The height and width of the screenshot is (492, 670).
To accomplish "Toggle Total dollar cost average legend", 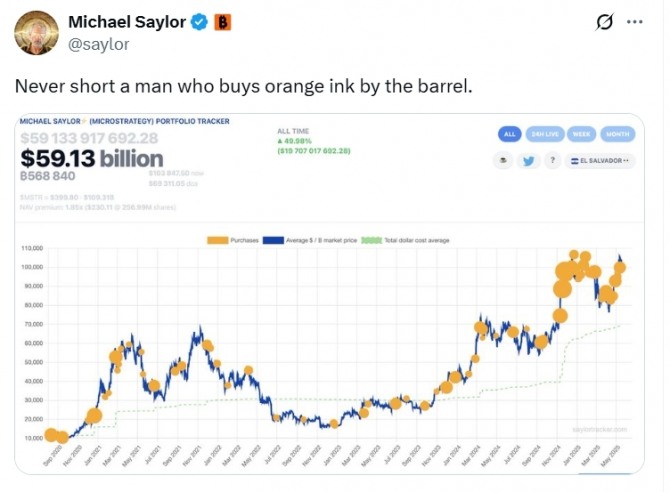I will tap(406, 240).
